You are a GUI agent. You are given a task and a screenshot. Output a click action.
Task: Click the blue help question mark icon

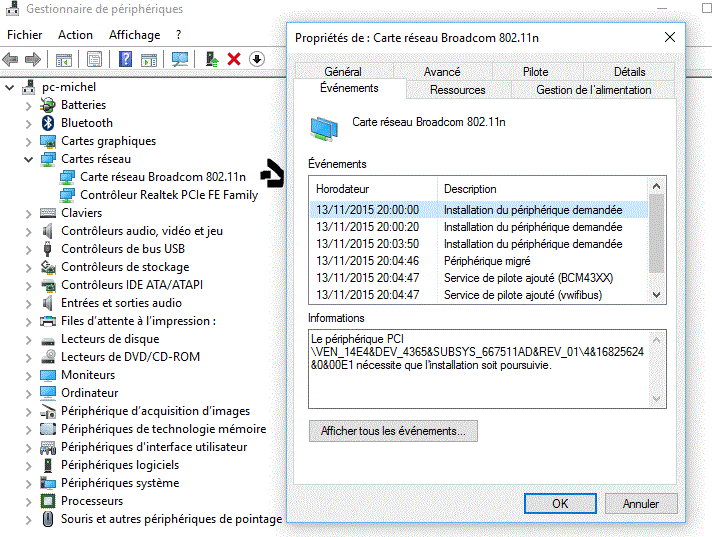click(125, 60)
